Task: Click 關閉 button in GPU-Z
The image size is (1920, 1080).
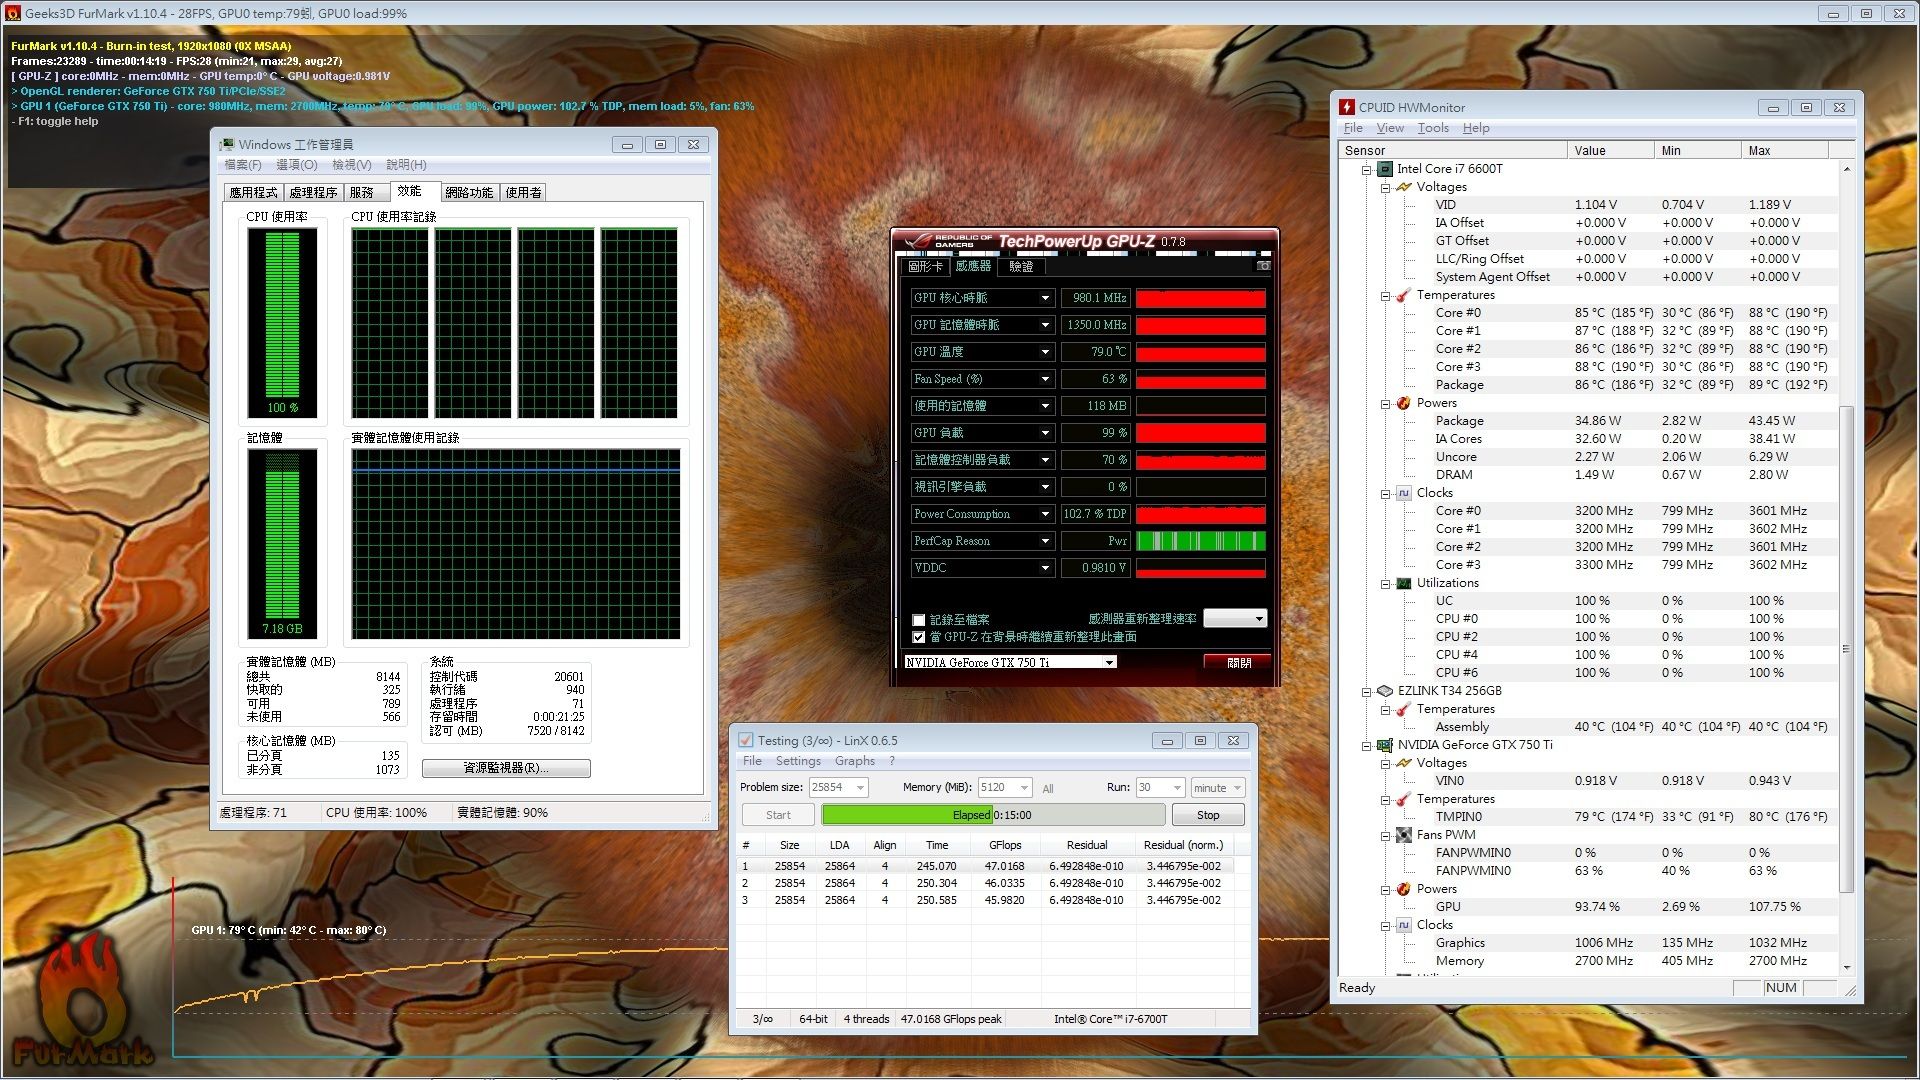Action: (x=1238, y=663)
